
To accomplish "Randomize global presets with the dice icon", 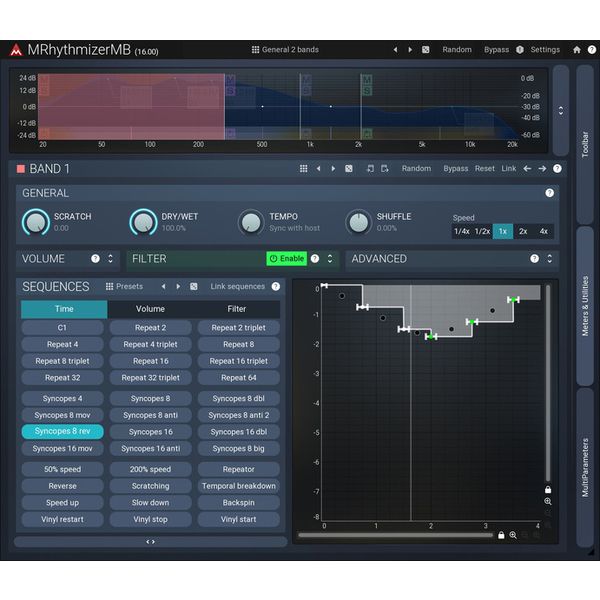I will click(x=425, y=49).
